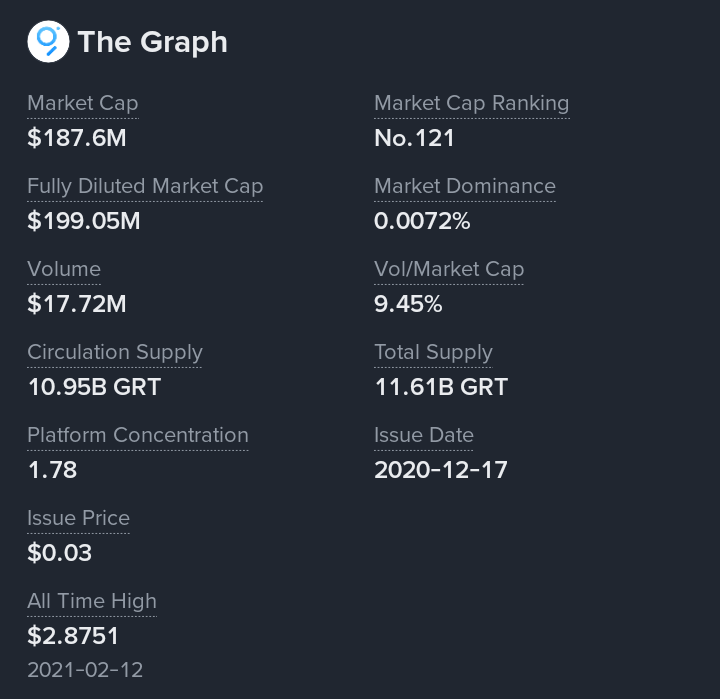Screen dimensions: 720x699
Task: Click the 2020-12-17 issue date value
Action: click(441, 470)
